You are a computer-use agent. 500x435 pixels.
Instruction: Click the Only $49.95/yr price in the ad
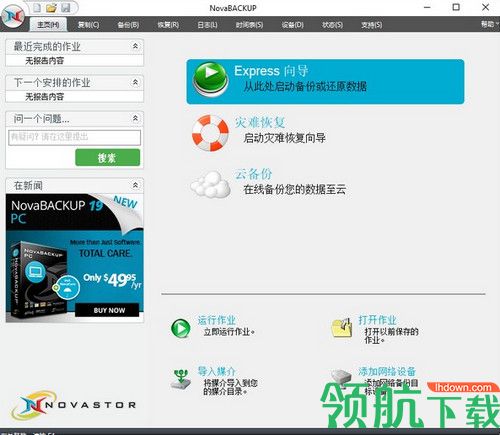tap(112, 280)
